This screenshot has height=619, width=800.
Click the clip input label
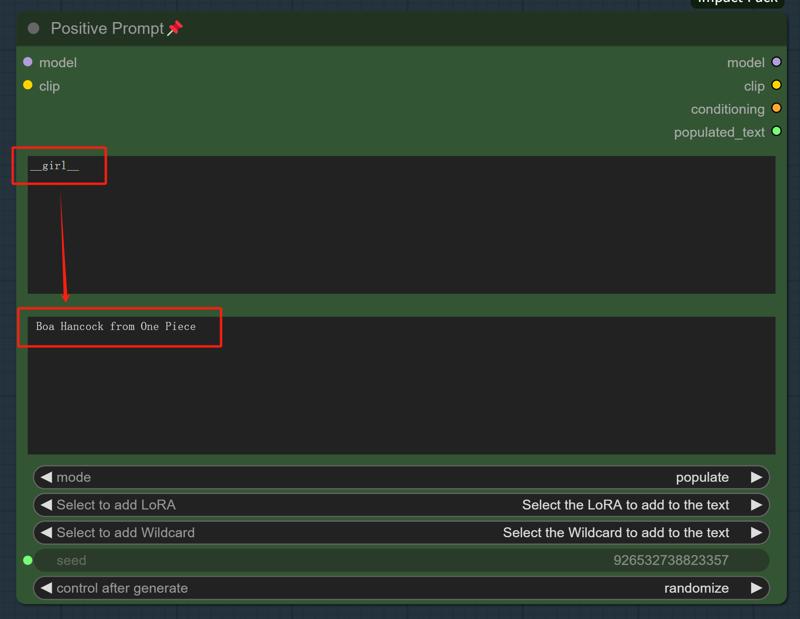(49, 86)
